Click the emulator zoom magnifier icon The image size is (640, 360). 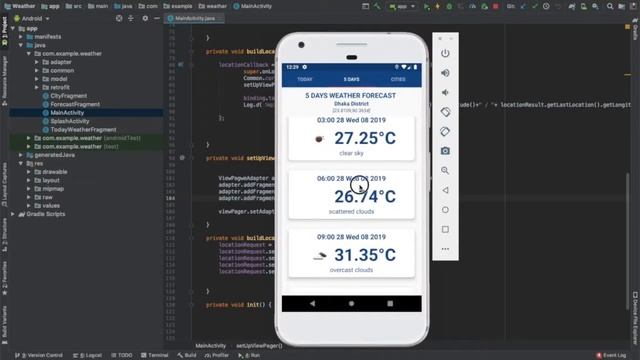[445, 171]
